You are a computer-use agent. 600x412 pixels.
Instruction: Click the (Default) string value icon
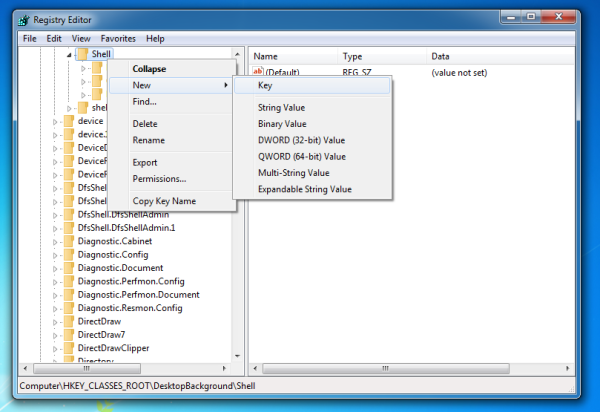click(x=258, y=71)
